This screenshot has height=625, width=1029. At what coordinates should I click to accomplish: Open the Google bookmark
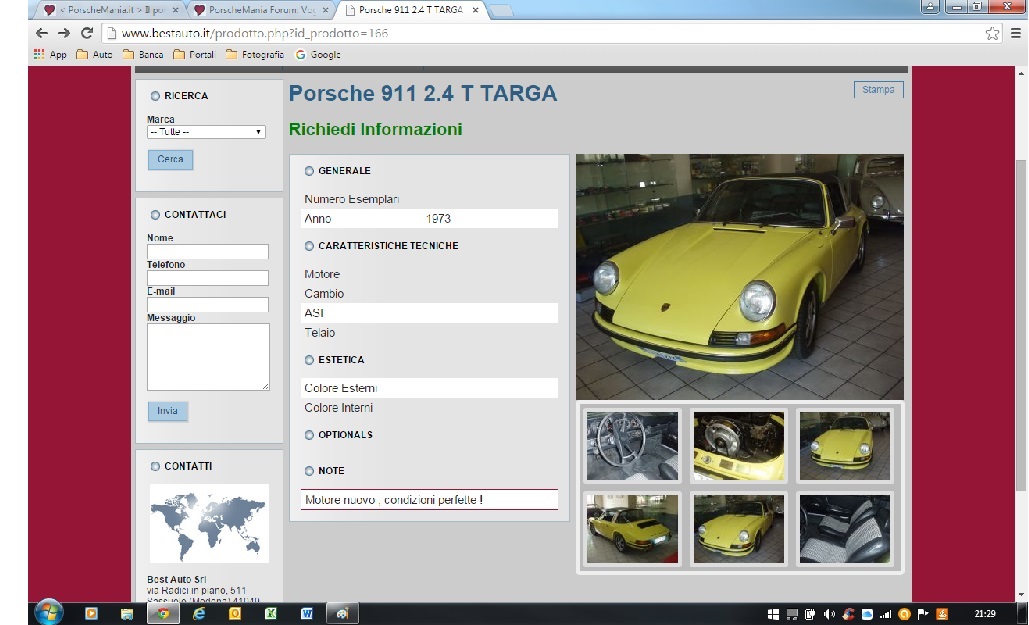(318, 54)
